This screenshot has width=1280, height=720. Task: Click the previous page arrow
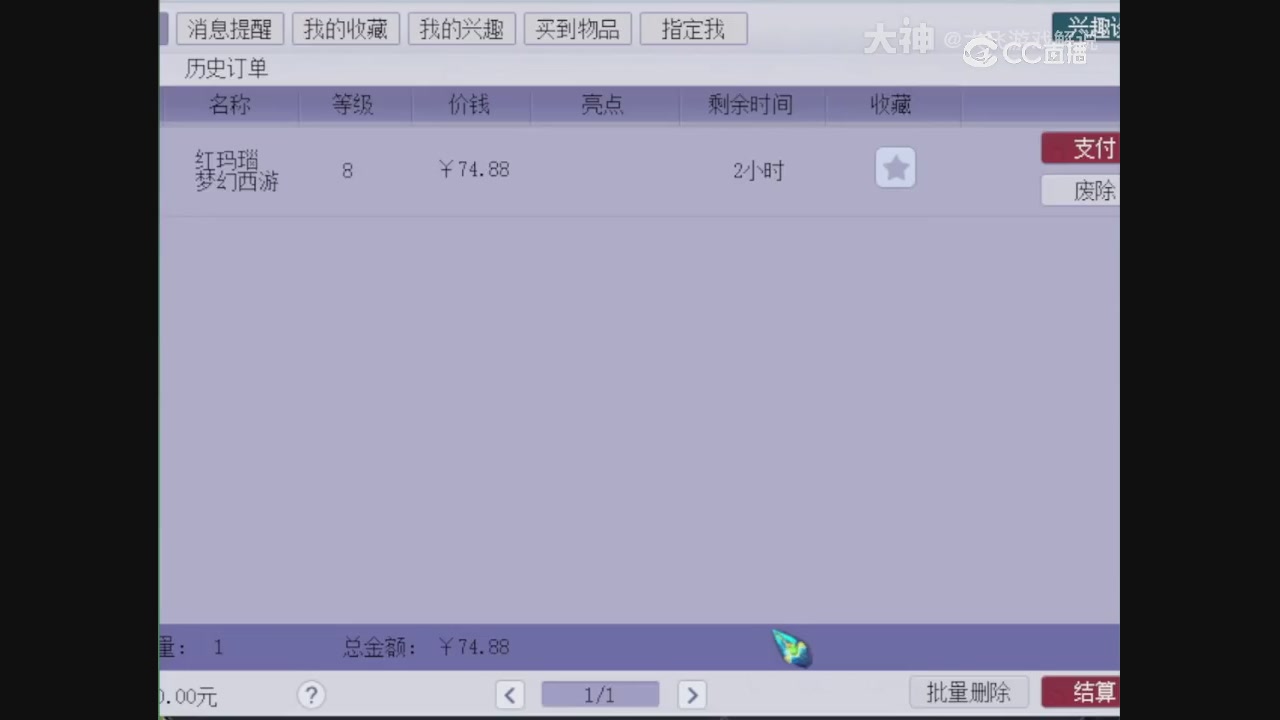click(x=510, y=694)
